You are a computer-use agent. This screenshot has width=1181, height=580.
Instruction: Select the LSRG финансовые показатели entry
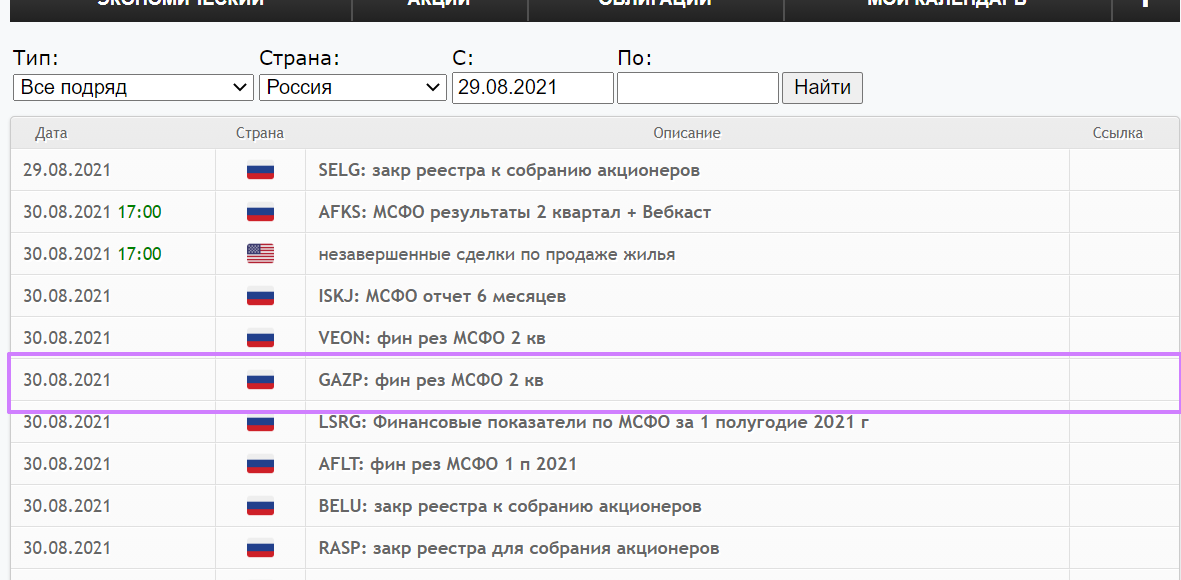pyautogui.click(x=594, y=423)
